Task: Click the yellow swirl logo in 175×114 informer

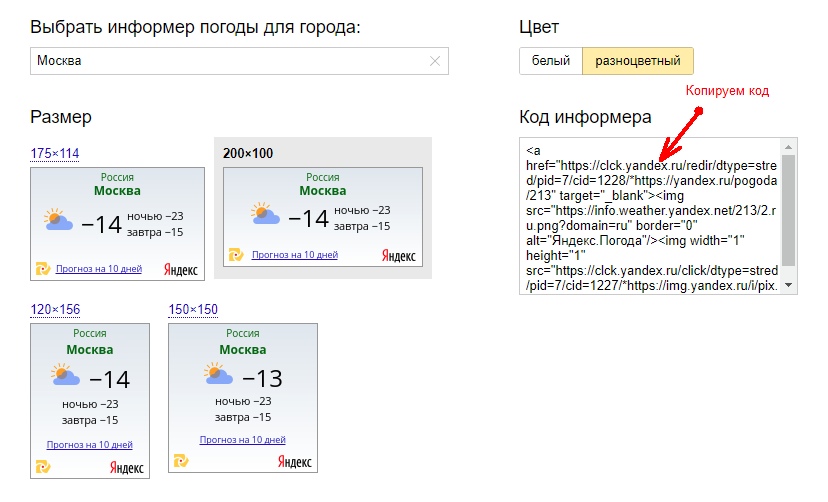Action: pyautogui.click(x=43, y=269)
